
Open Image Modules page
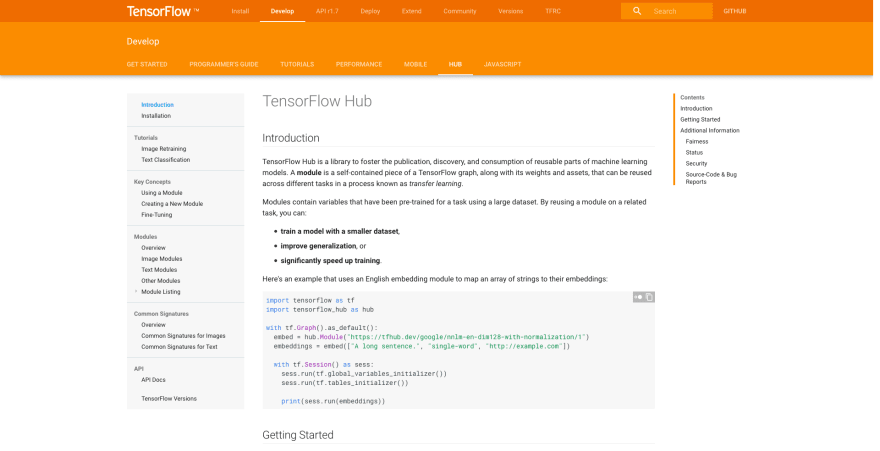tap(162, 259)
